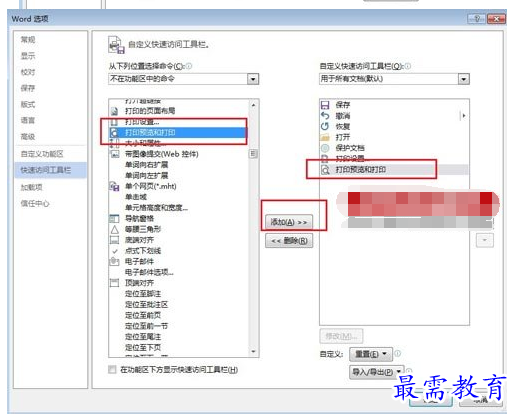
Task: Open the 高级 options category
Action: coord(28,136)
